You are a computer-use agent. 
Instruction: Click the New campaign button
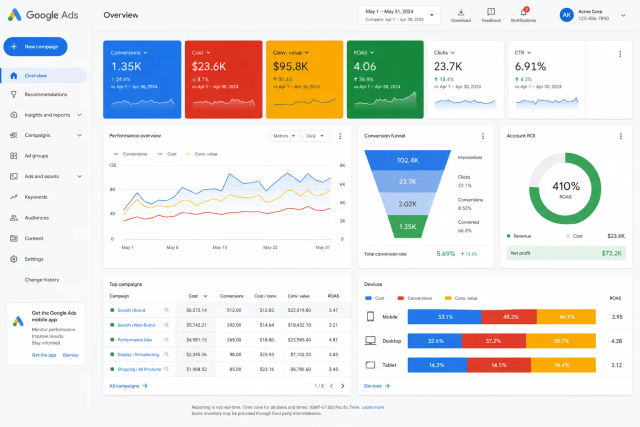(36, 47)
